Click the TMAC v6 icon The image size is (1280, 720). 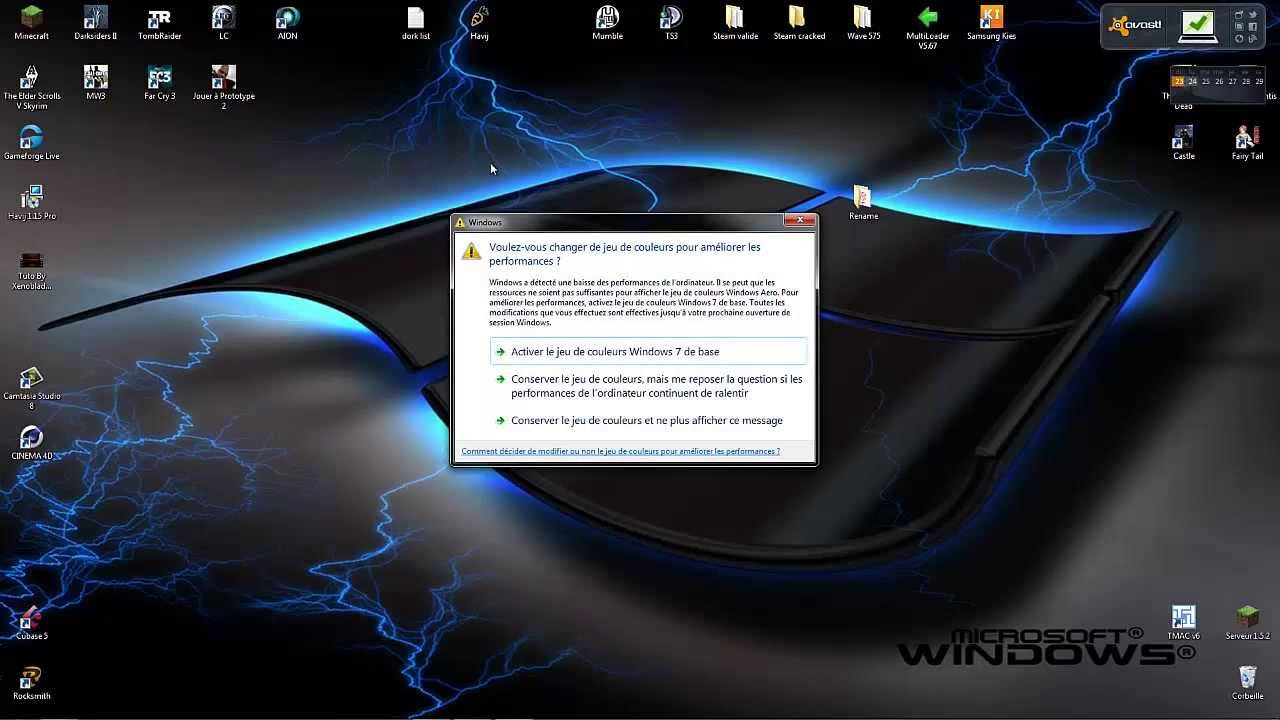(1183, 623)
